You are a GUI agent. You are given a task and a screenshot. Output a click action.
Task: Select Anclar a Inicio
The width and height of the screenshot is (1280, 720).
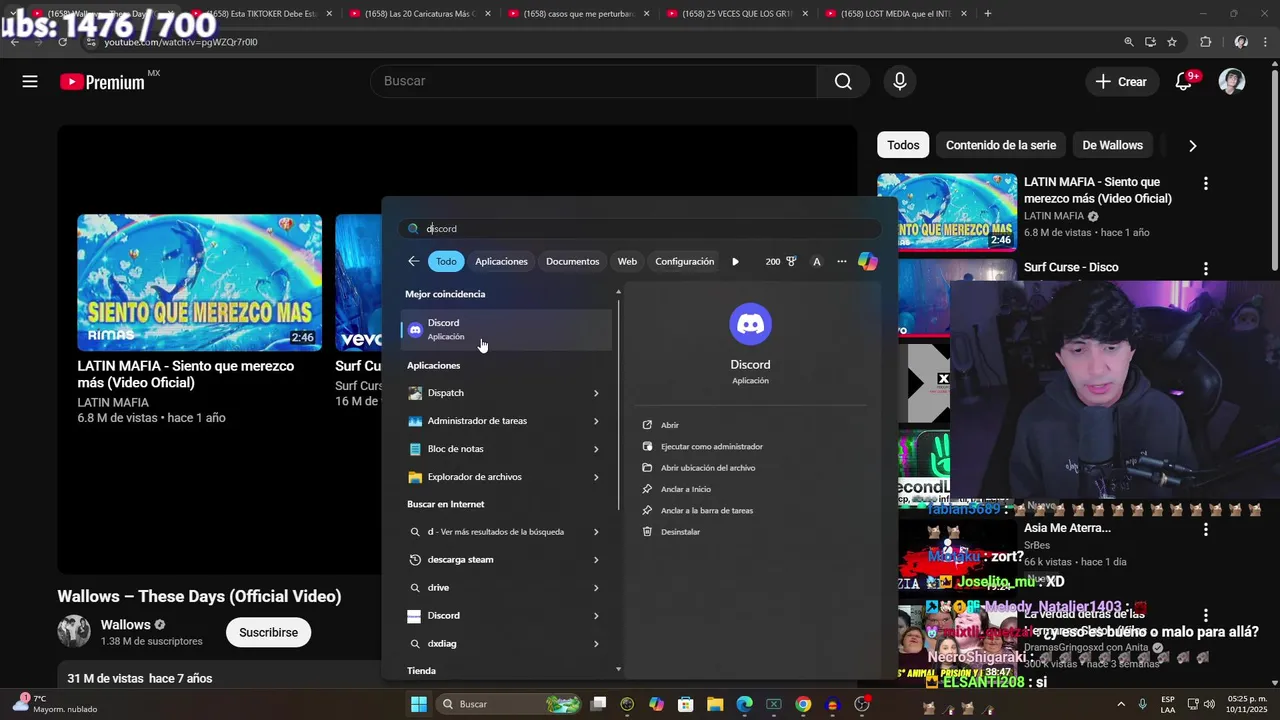pyautogui.click(x=676, y=489)
